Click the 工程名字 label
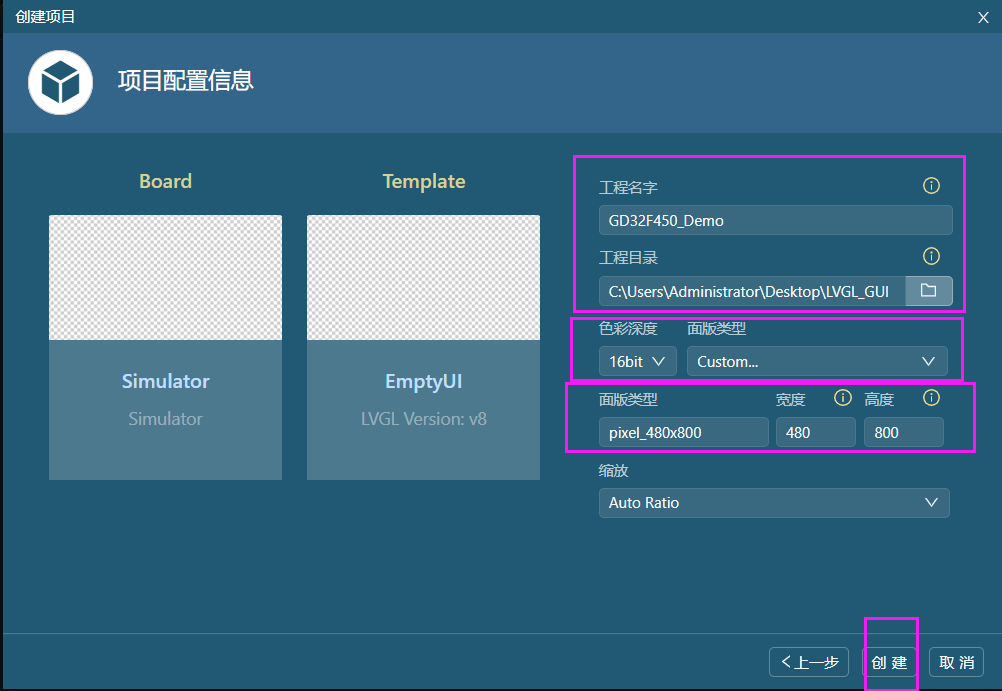The width and height of the screenshot is (1002, 691). pos(628,187)
